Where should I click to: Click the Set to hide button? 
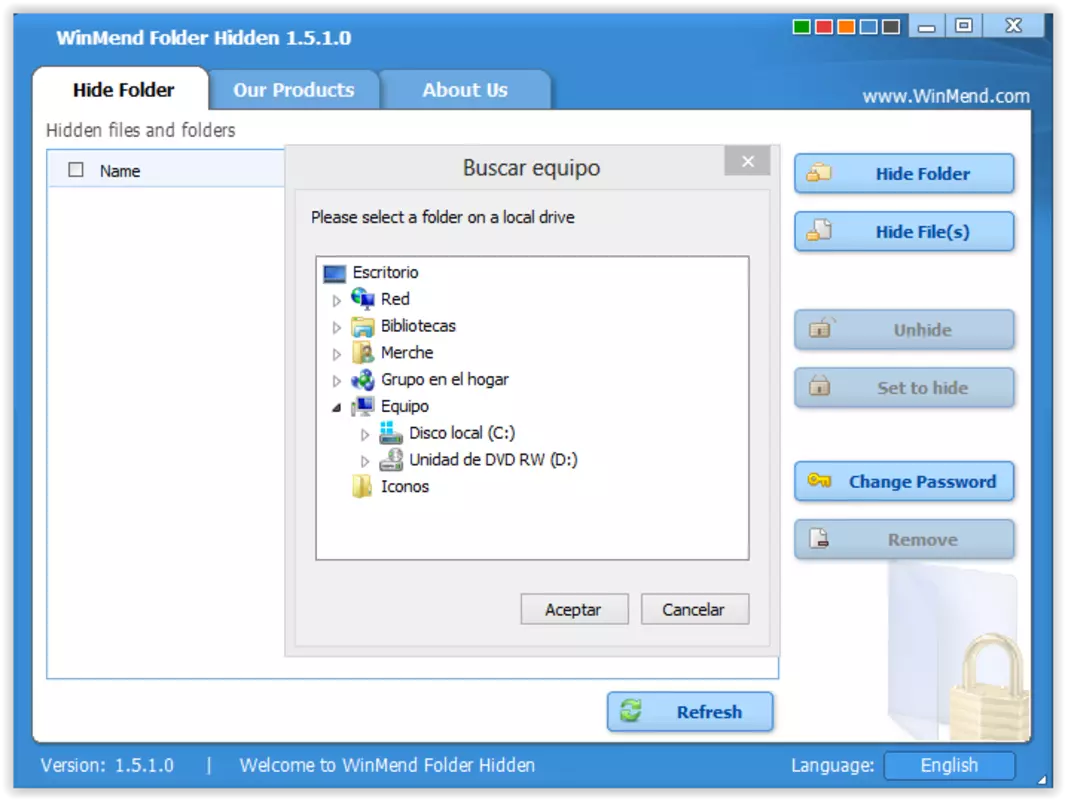pos(904,388)
